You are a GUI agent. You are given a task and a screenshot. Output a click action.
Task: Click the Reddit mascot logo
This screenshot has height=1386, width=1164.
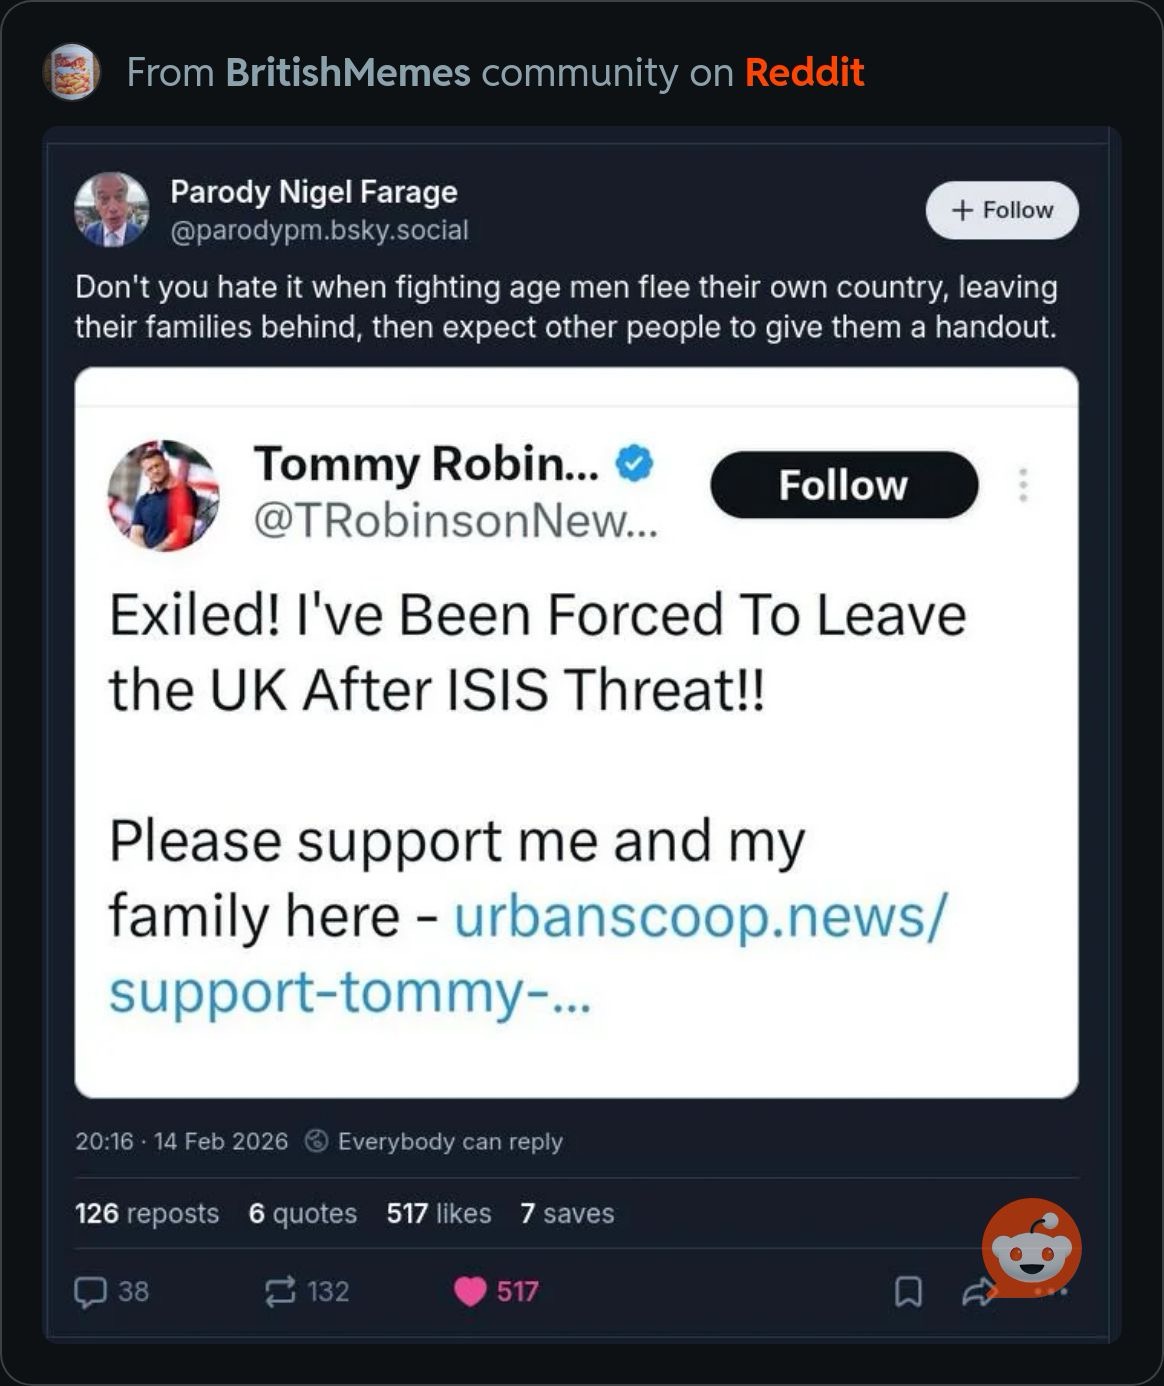click(1031, 1246)
